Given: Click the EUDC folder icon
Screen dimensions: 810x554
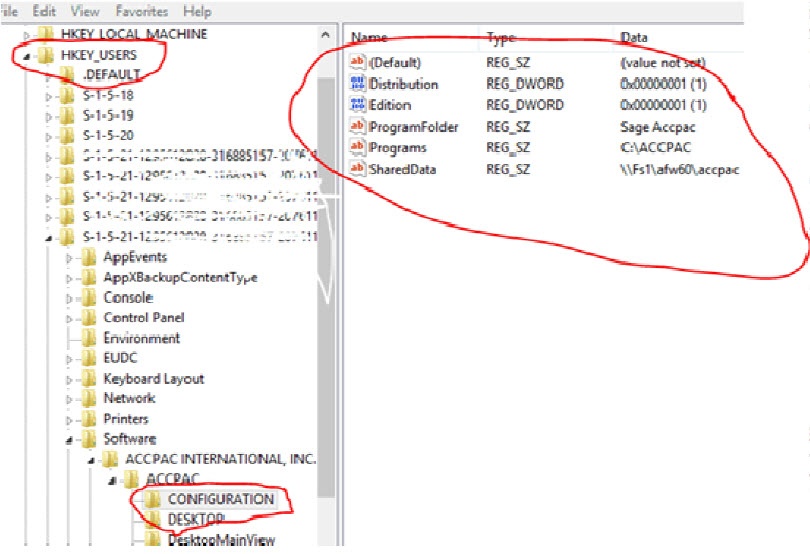Looking at the screenshot, I should [89, 358].
